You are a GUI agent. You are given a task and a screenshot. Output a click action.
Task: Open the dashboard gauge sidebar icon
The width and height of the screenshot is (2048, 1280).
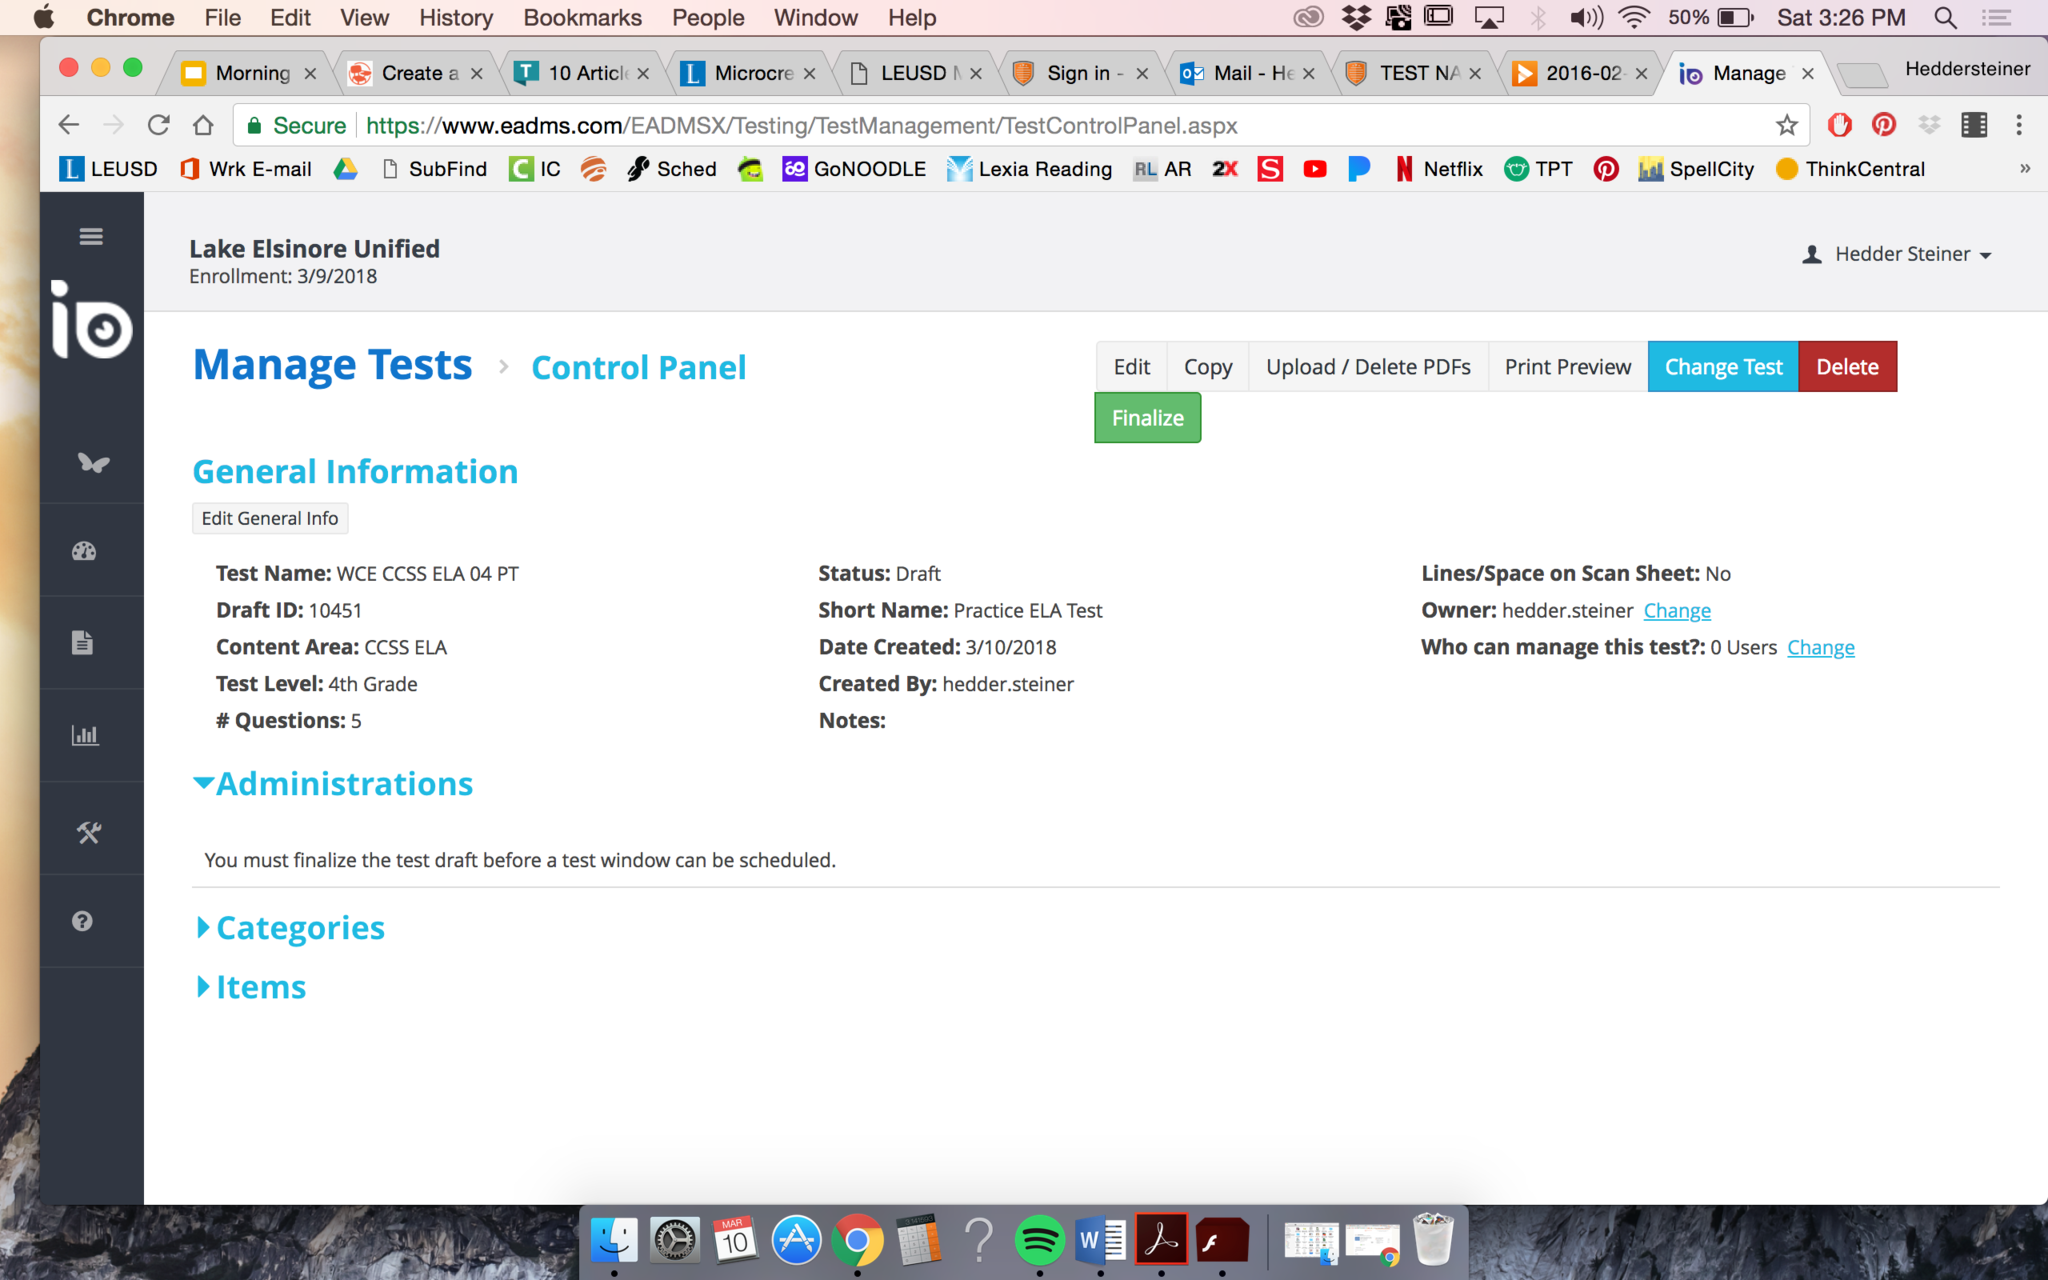point(84,551)
